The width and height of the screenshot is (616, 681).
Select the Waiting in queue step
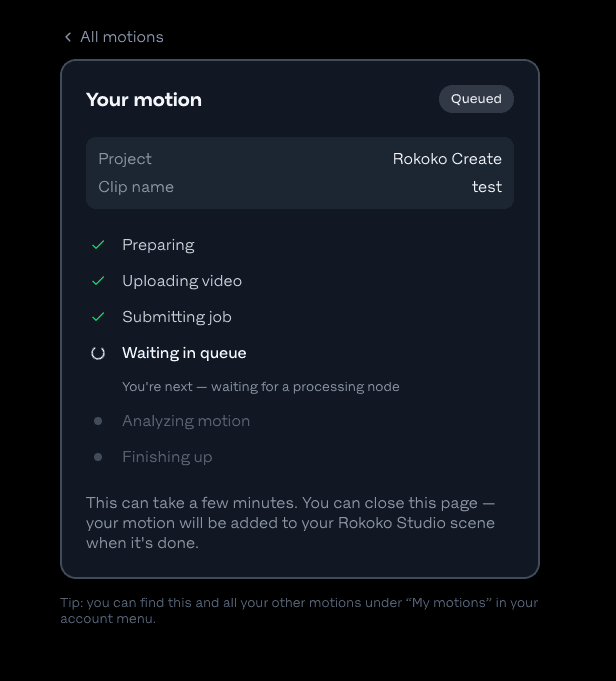click(184, 353)
